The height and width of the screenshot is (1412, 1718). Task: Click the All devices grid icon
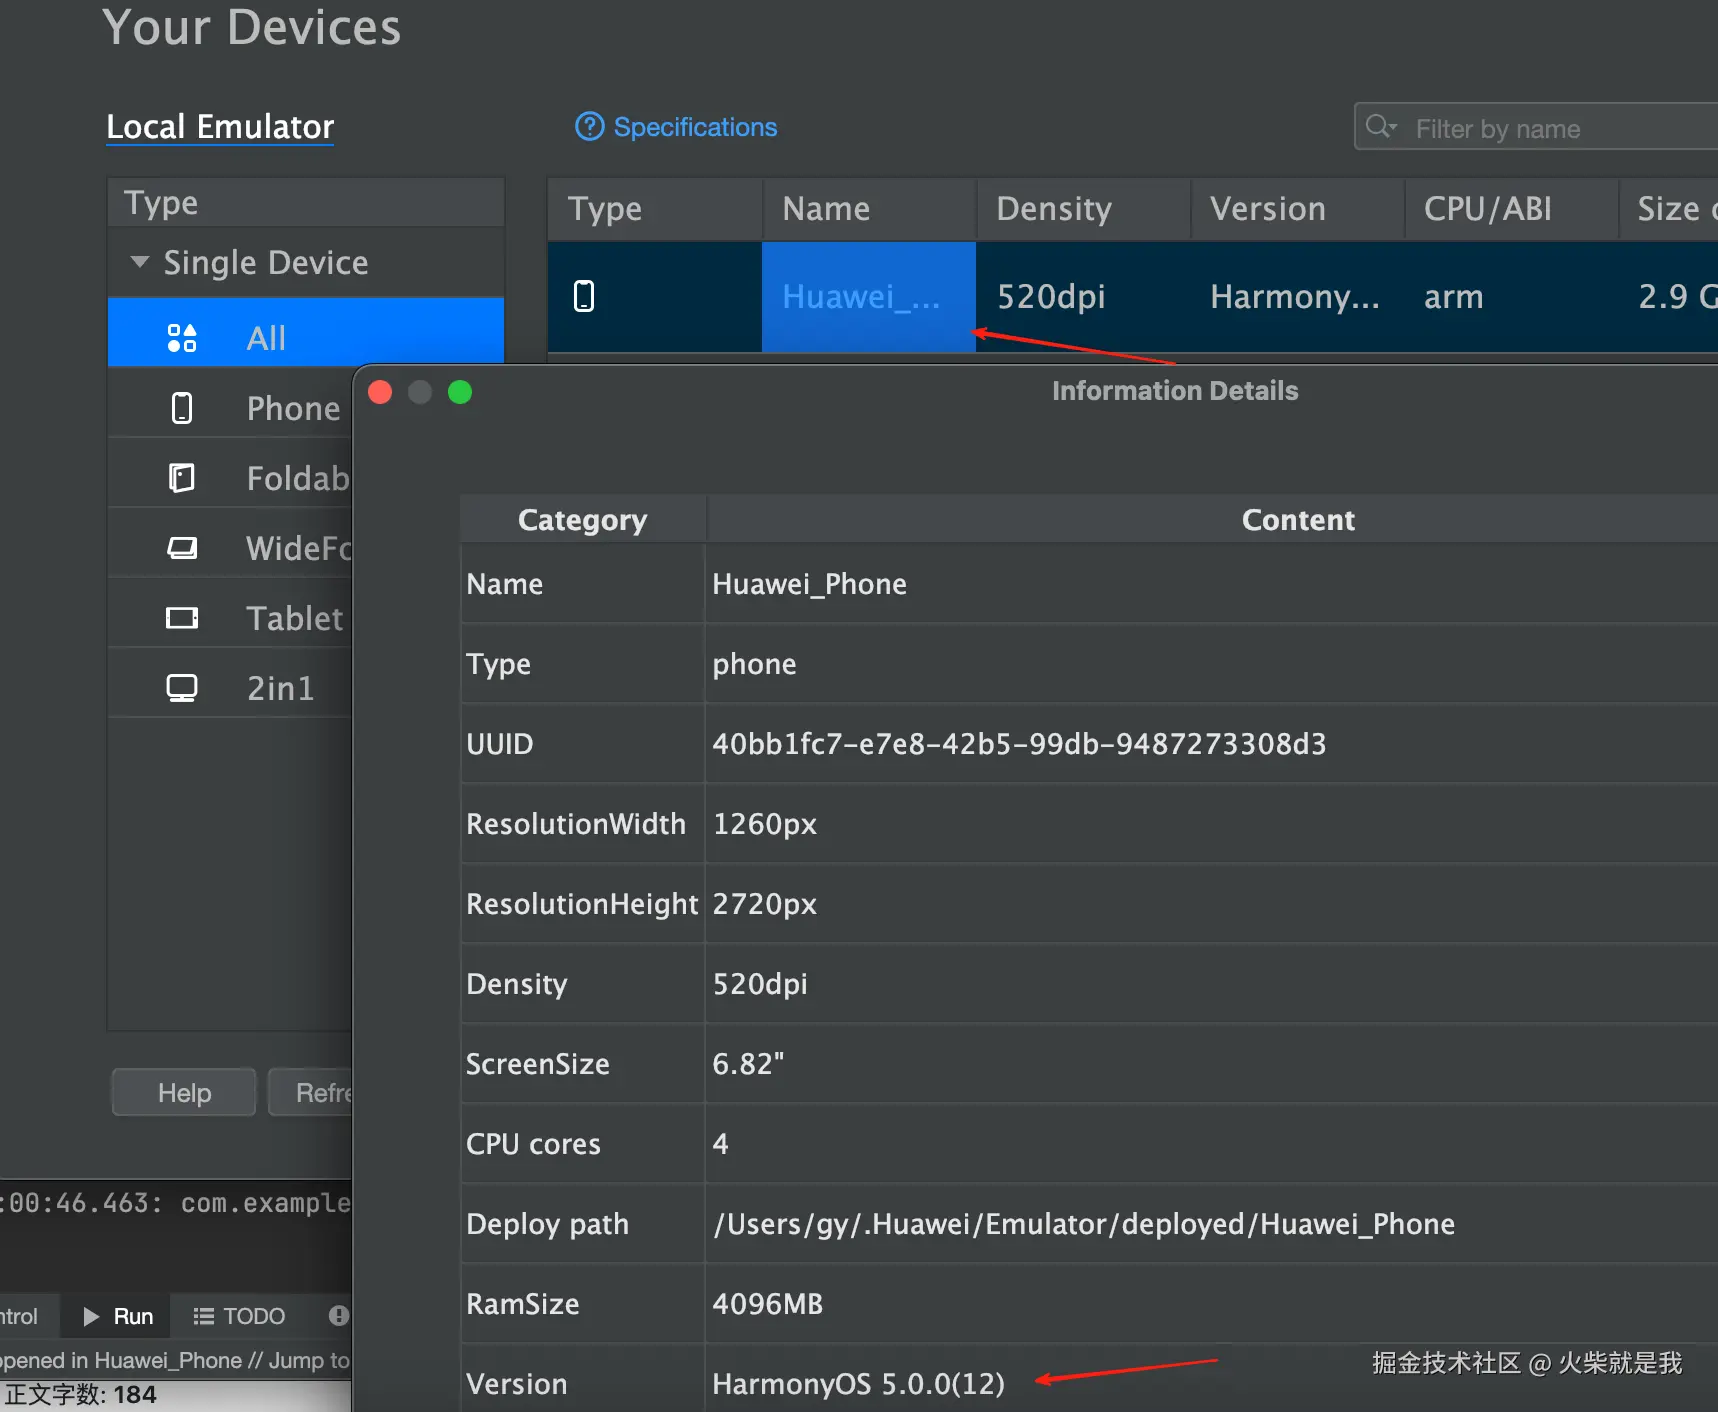[x=182, y=338]
